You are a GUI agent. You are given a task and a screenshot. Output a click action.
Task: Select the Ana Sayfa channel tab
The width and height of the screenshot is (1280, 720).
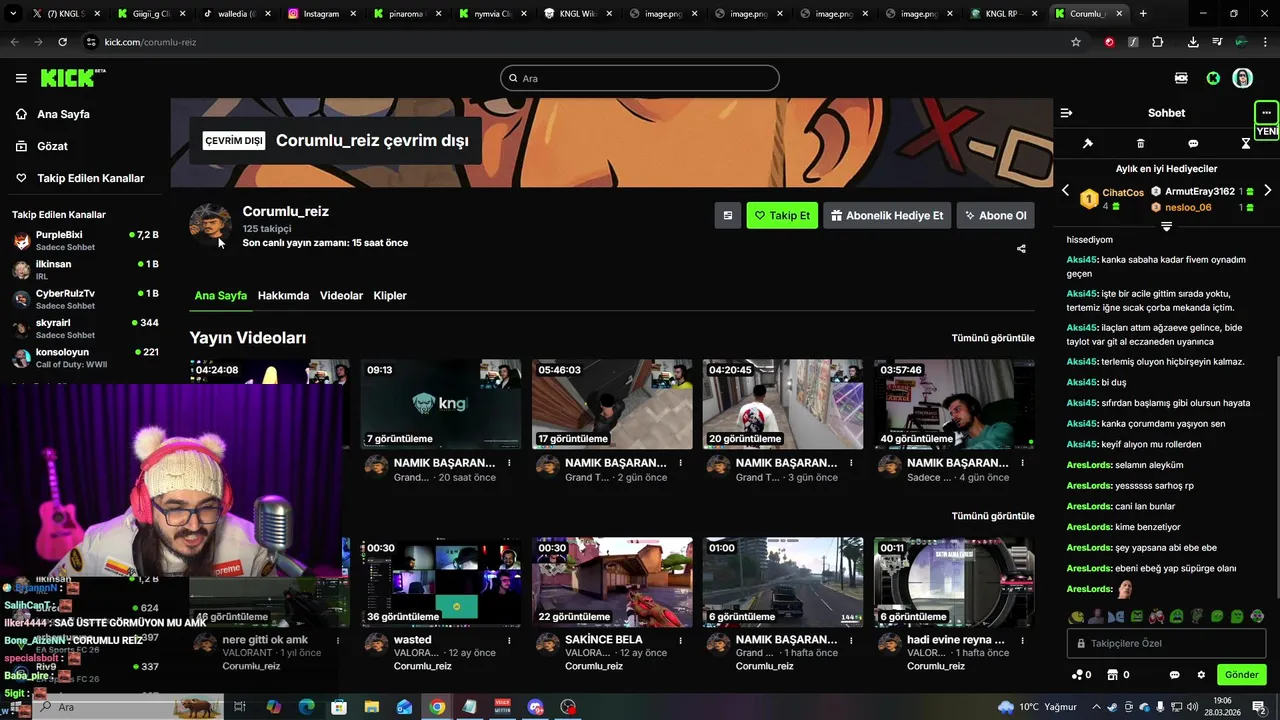pos(220,296)
